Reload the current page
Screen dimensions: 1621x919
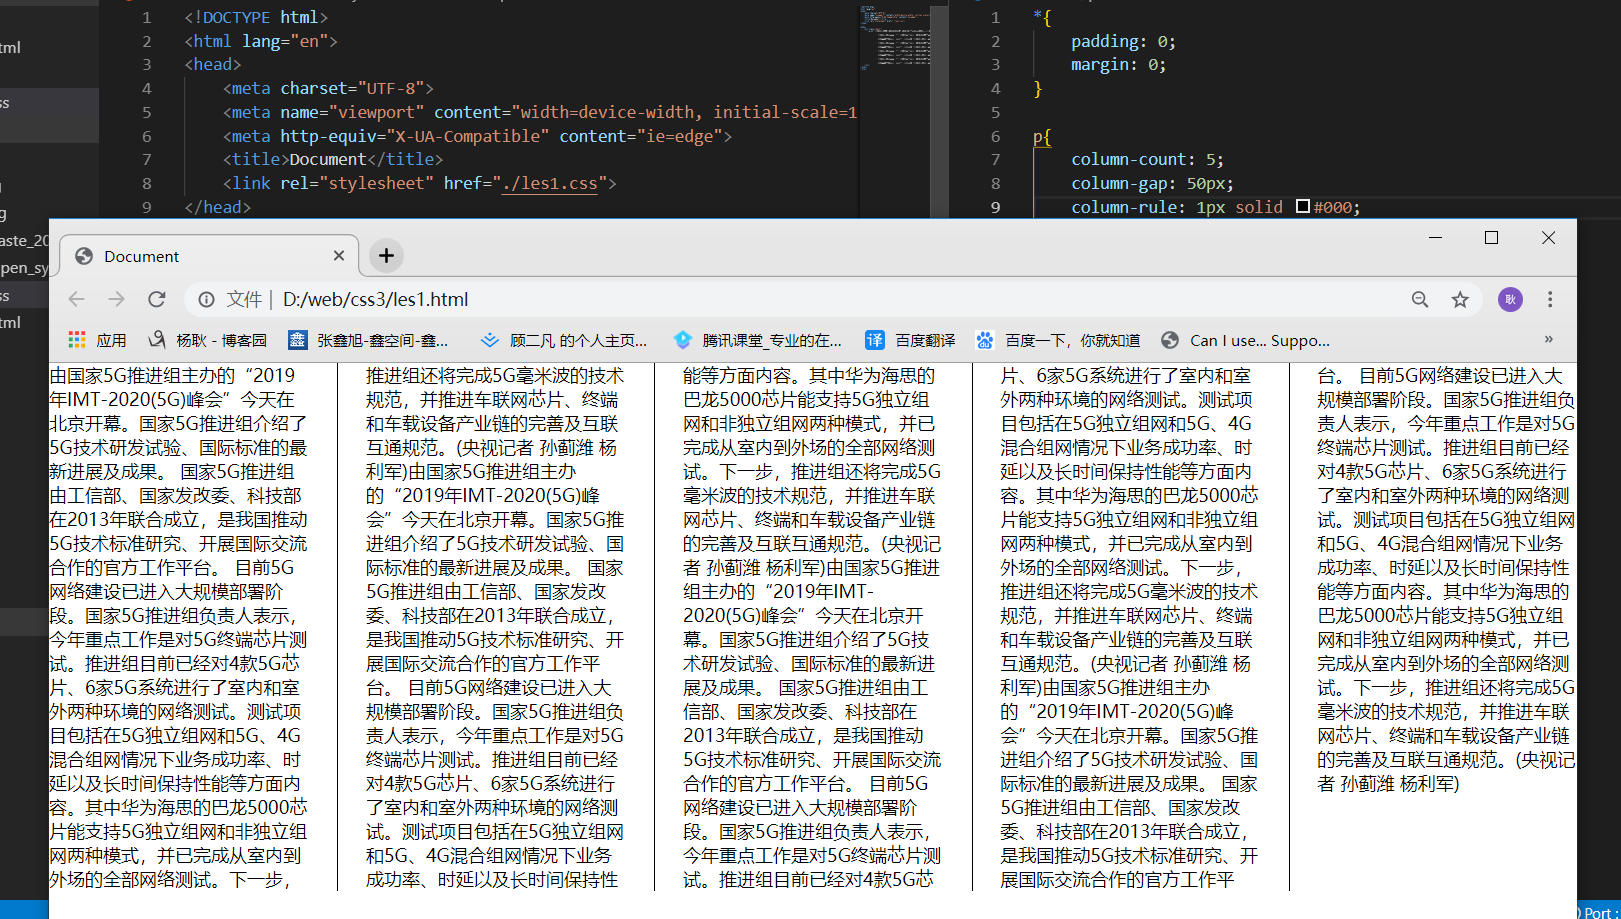coord(157,299)
